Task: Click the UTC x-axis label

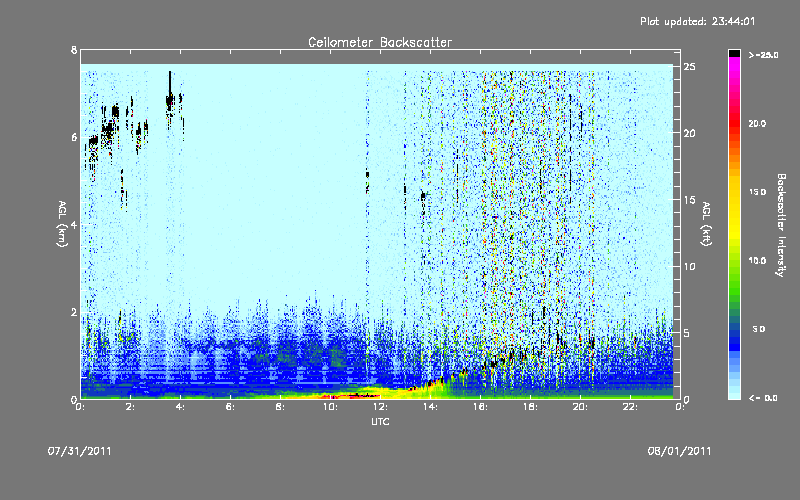Action: pos(380,421)
